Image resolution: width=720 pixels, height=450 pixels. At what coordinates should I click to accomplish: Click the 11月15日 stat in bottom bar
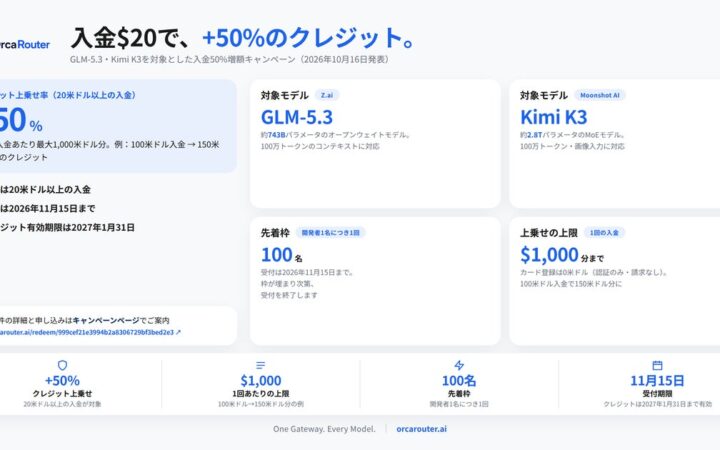[658, 381]
